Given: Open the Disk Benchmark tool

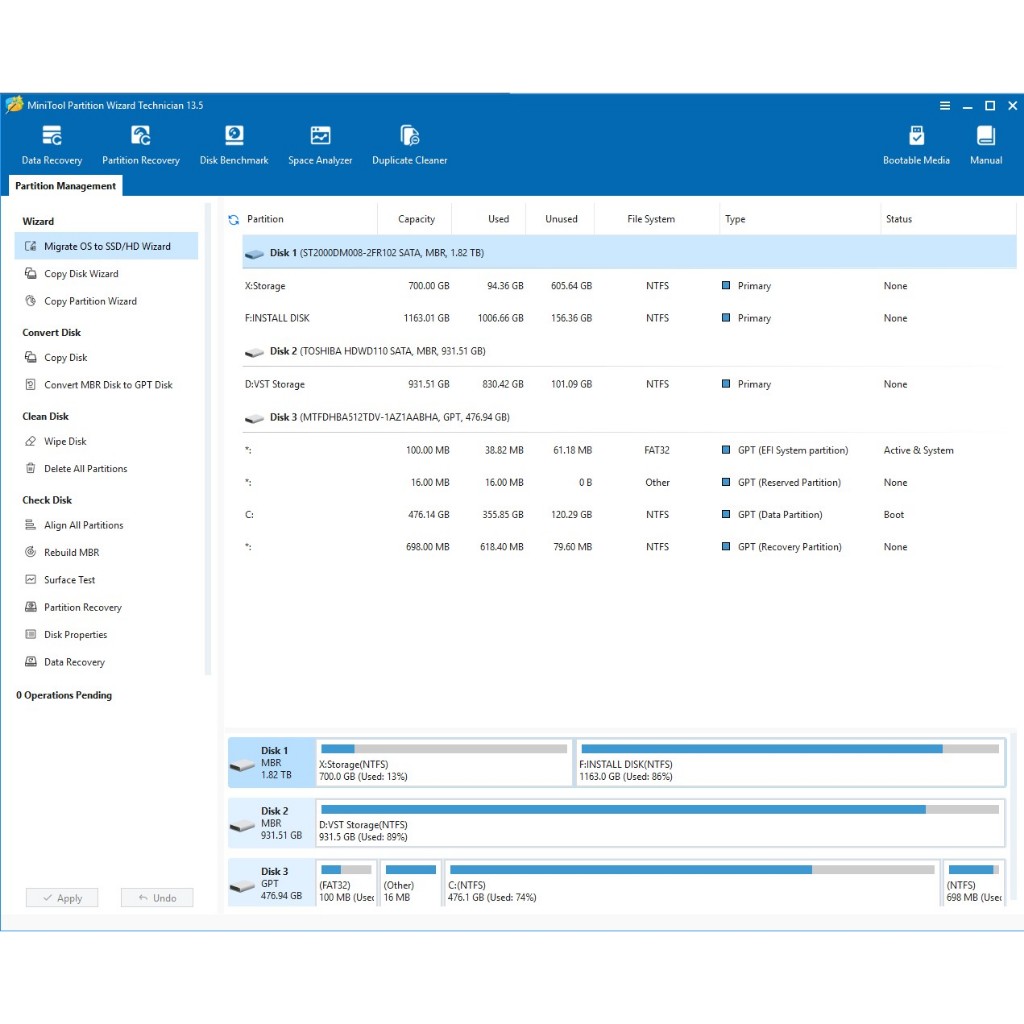Looking at the screenshot, I should pyautogui.click(x=234, y=144).
